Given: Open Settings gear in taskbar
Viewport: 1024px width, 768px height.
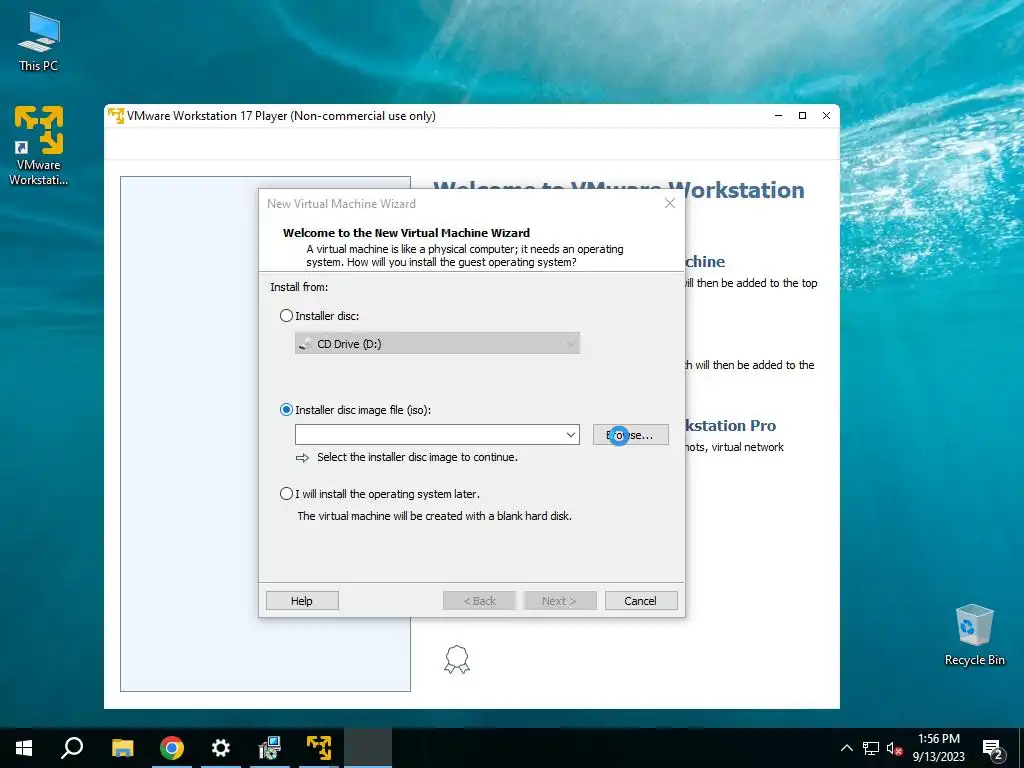Looking at the screenshot, I should pyautogui.click(x=221, y=748).
